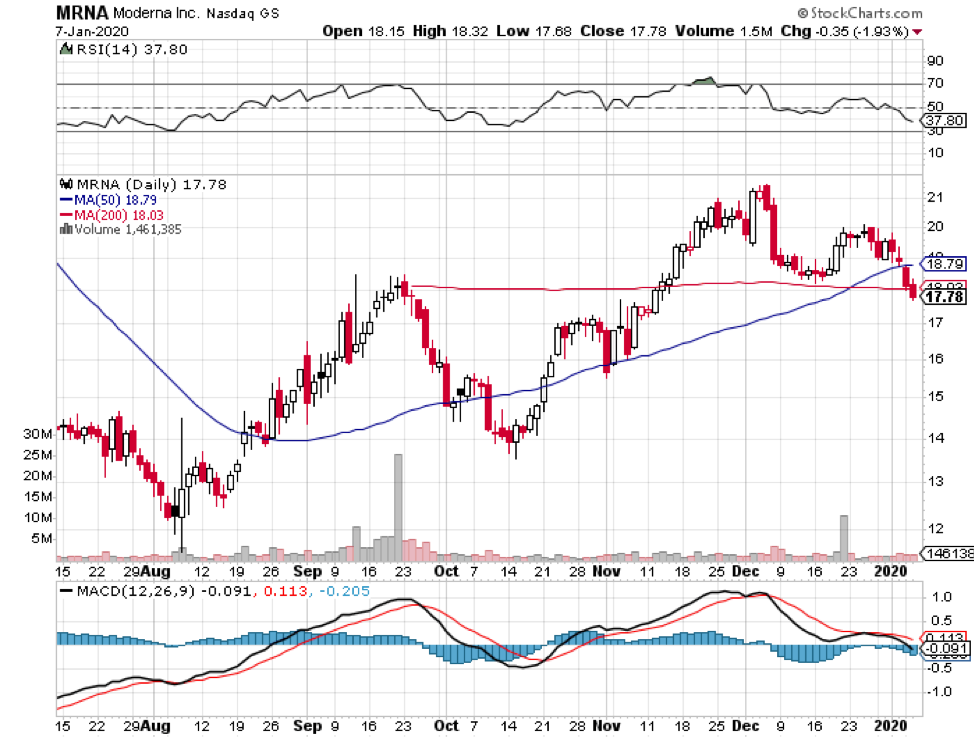This screenshot has width=974, height=737.
Task: Click the 90 label on RSI axis
Action: (x=935, y=60)
